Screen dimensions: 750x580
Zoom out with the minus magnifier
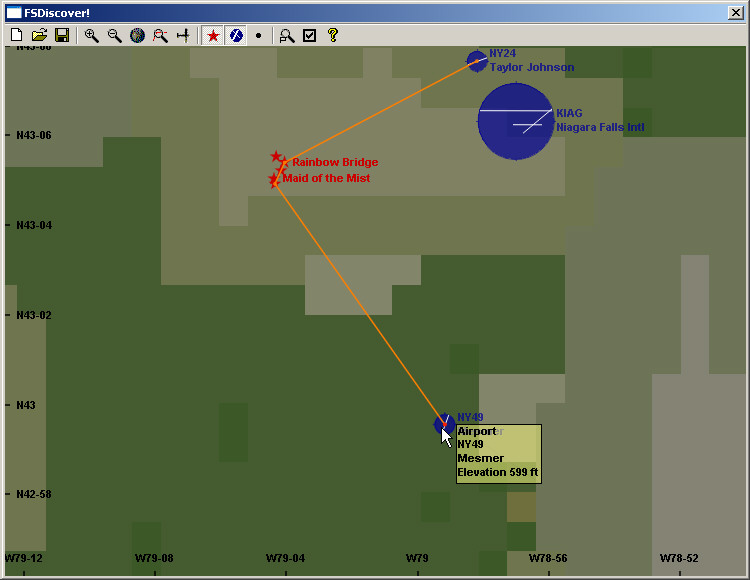(115, 35)
